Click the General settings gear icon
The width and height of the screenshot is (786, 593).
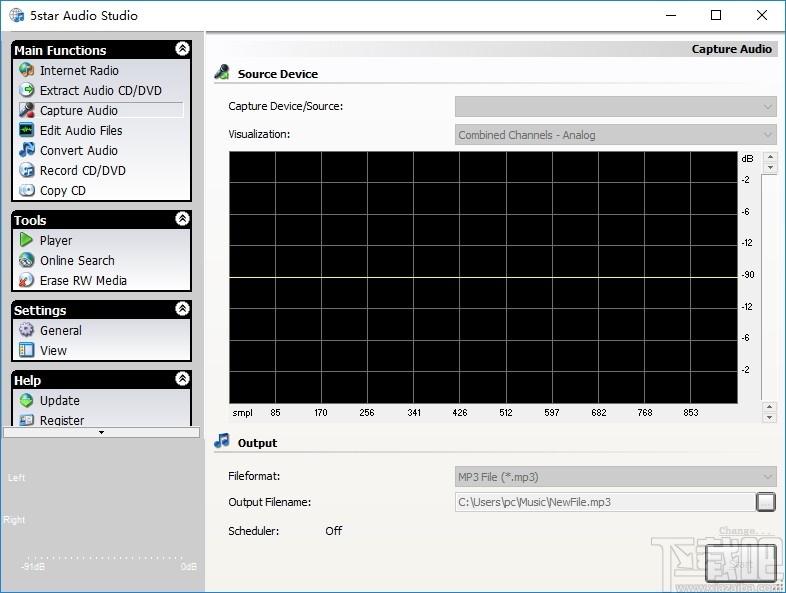27,331
